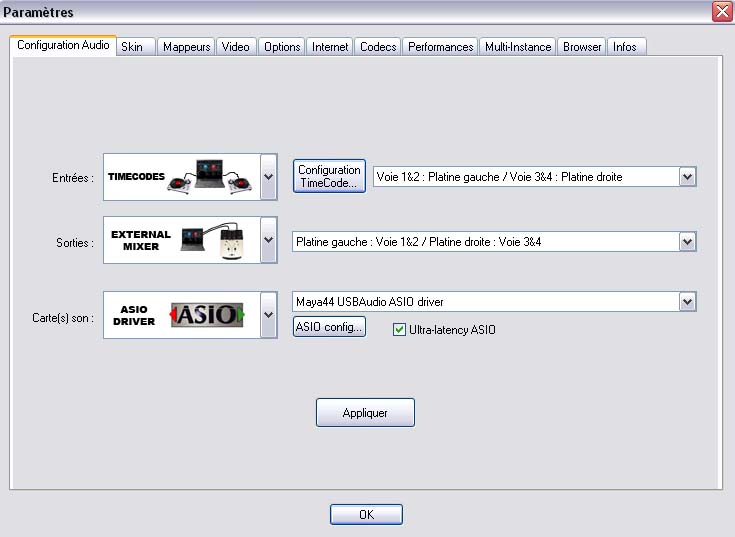Screen dimensions: 735x537
Task: Uncheck the Ultra-latency ASIO checkbox
Action: click(399, 330)
